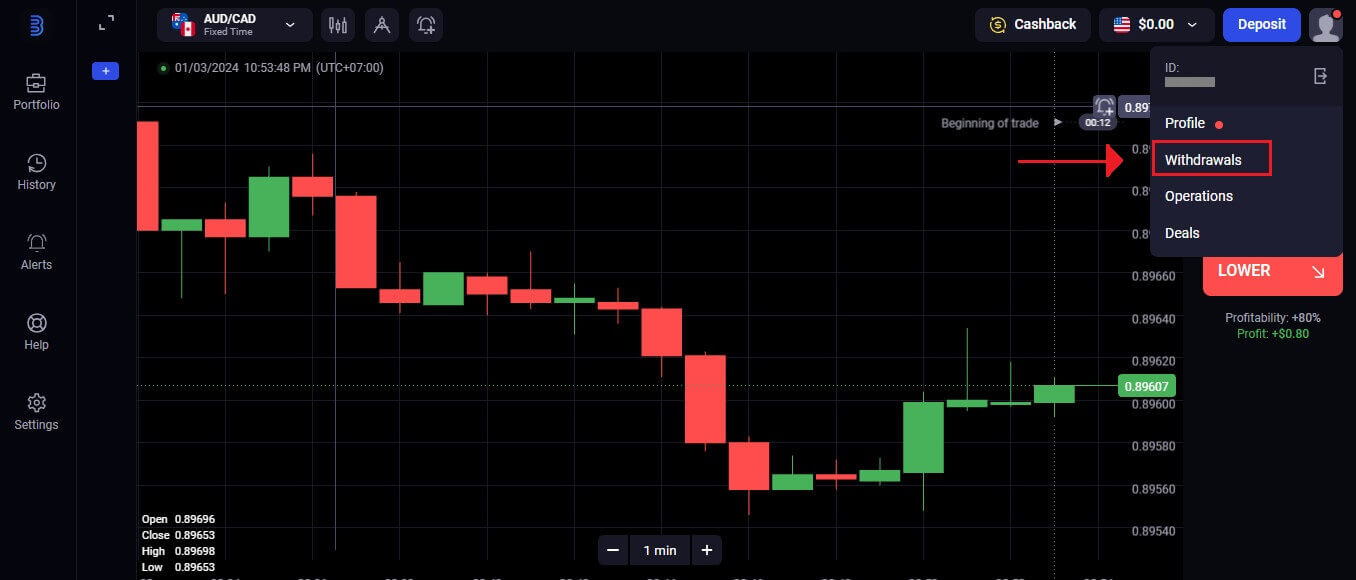Image resolution: width=1356 pixels, height=580 pixels.
Task: Add a new chart tab with plus button
Action: coord(106,71)
